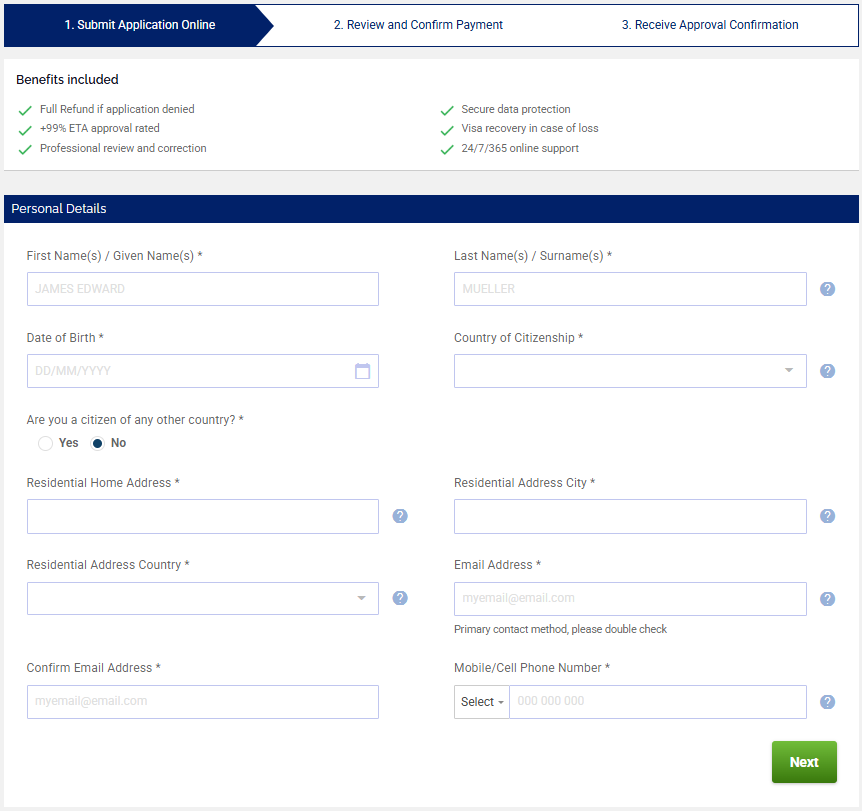Click 'Visa recovery in case of loss' text
Viewport: 862px width, 811px height.
(529, 129)
